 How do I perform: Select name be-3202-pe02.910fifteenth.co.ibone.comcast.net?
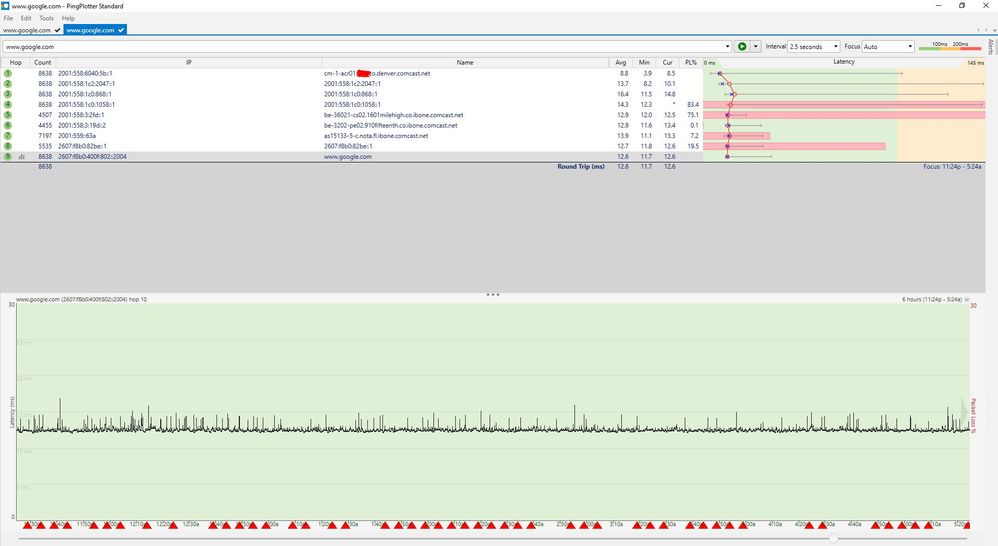(390, 125)
